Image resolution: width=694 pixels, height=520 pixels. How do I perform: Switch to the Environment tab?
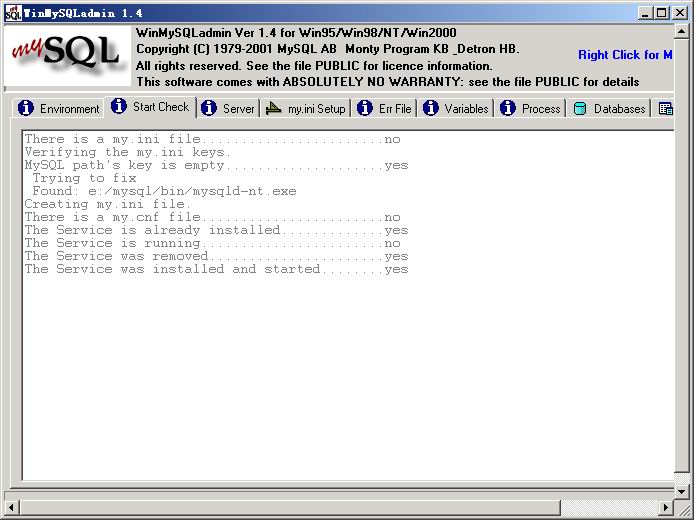click(x=58, y=108)
